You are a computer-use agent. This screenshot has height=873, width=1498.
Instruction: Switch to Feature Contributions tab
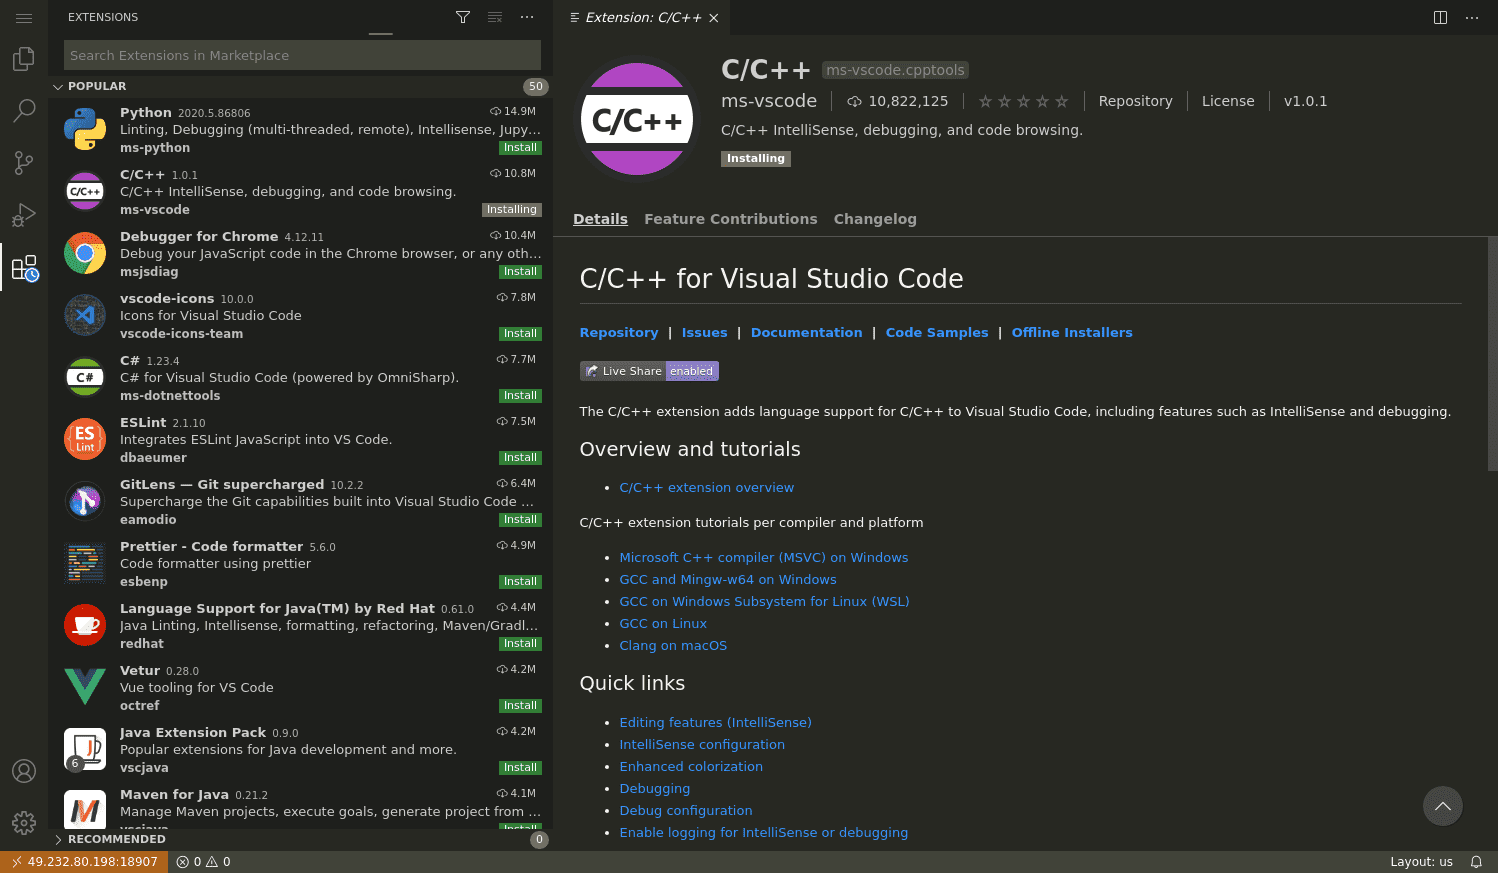pos(731,219)
